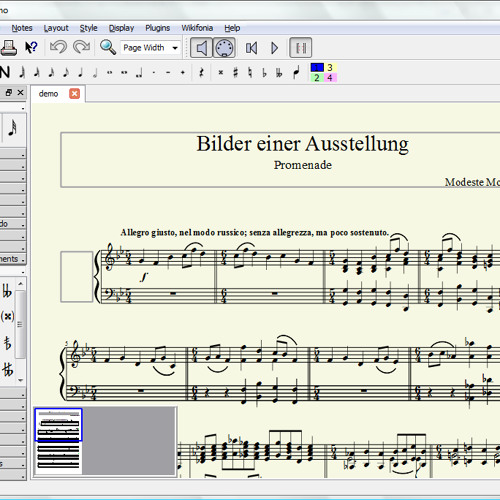Close the demo tab with red X
This screenshot has width=500, height=500.
tap(75, 94)
